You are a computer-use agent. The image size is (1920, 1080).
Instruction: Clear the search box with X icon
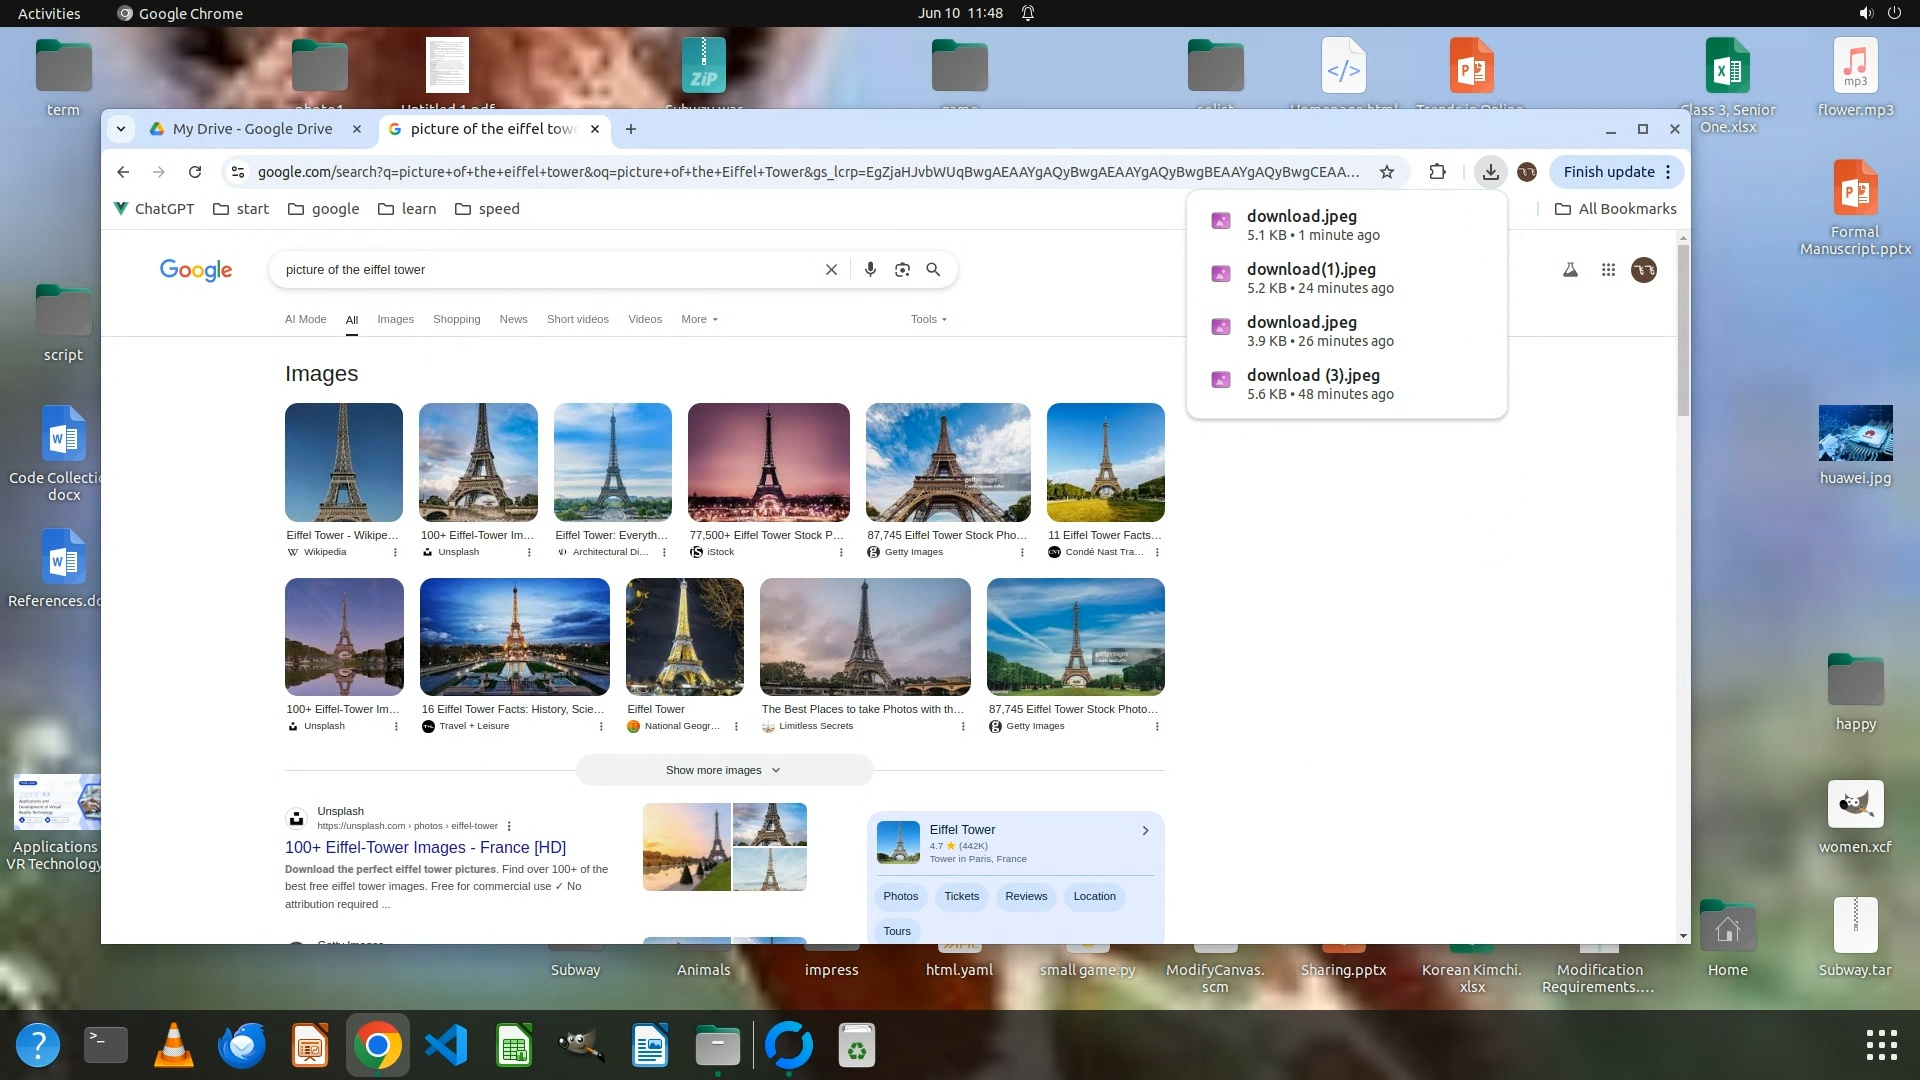click(x=831, y=270)
